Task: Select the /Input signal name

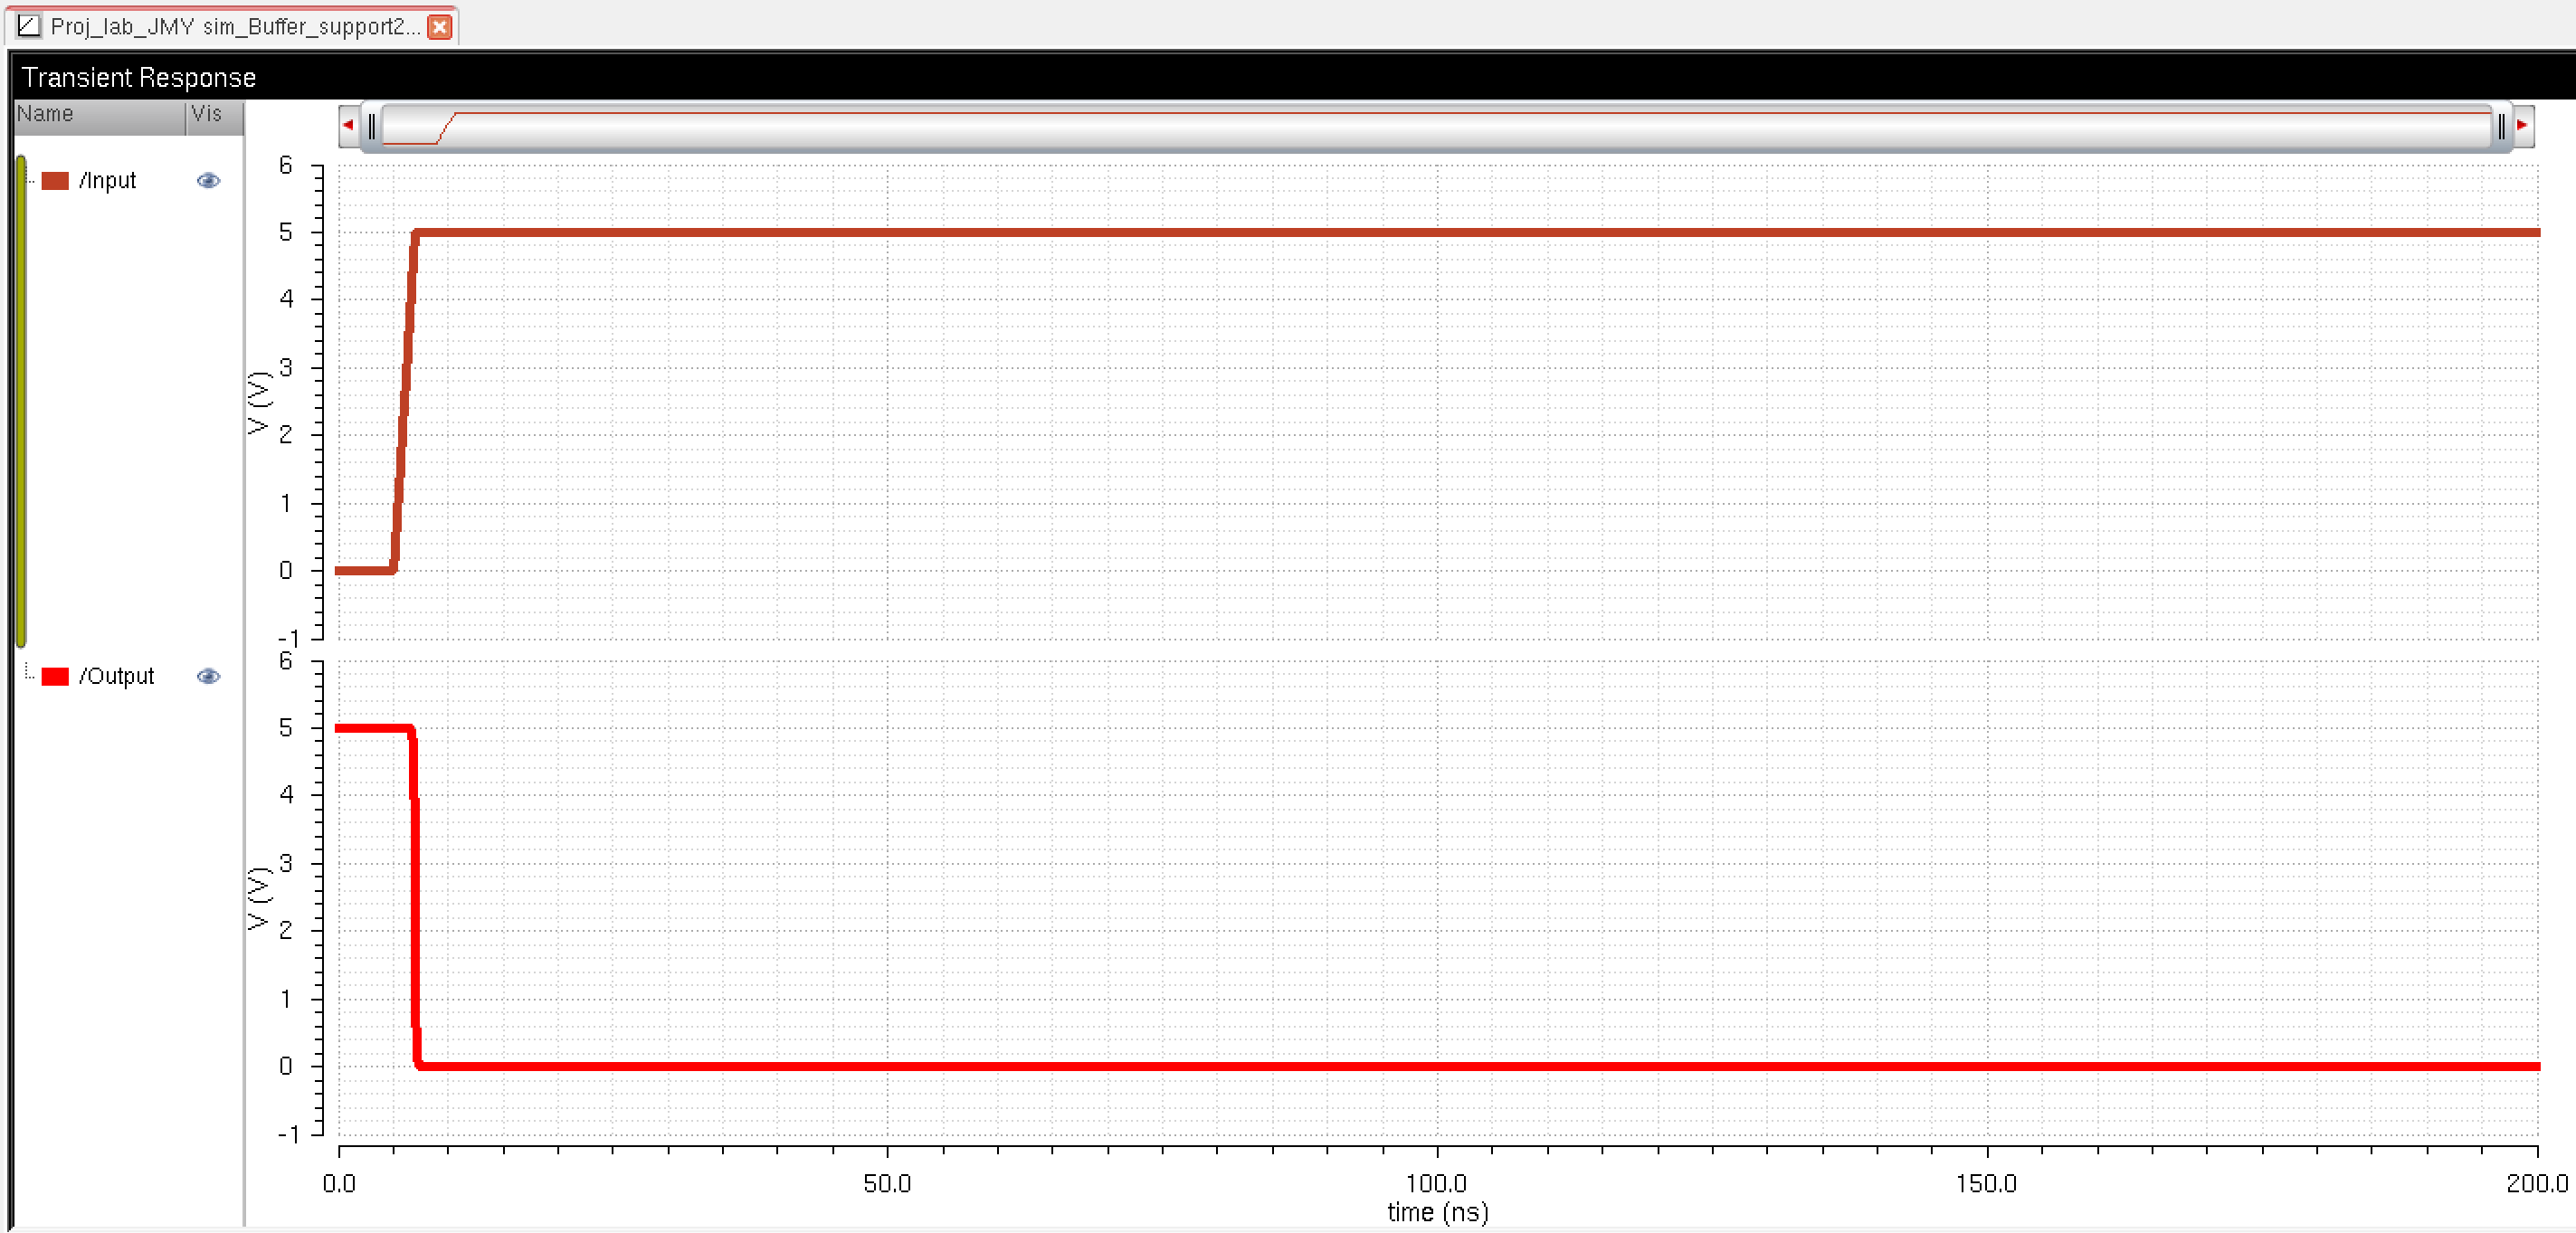Action: pos(107,181)
